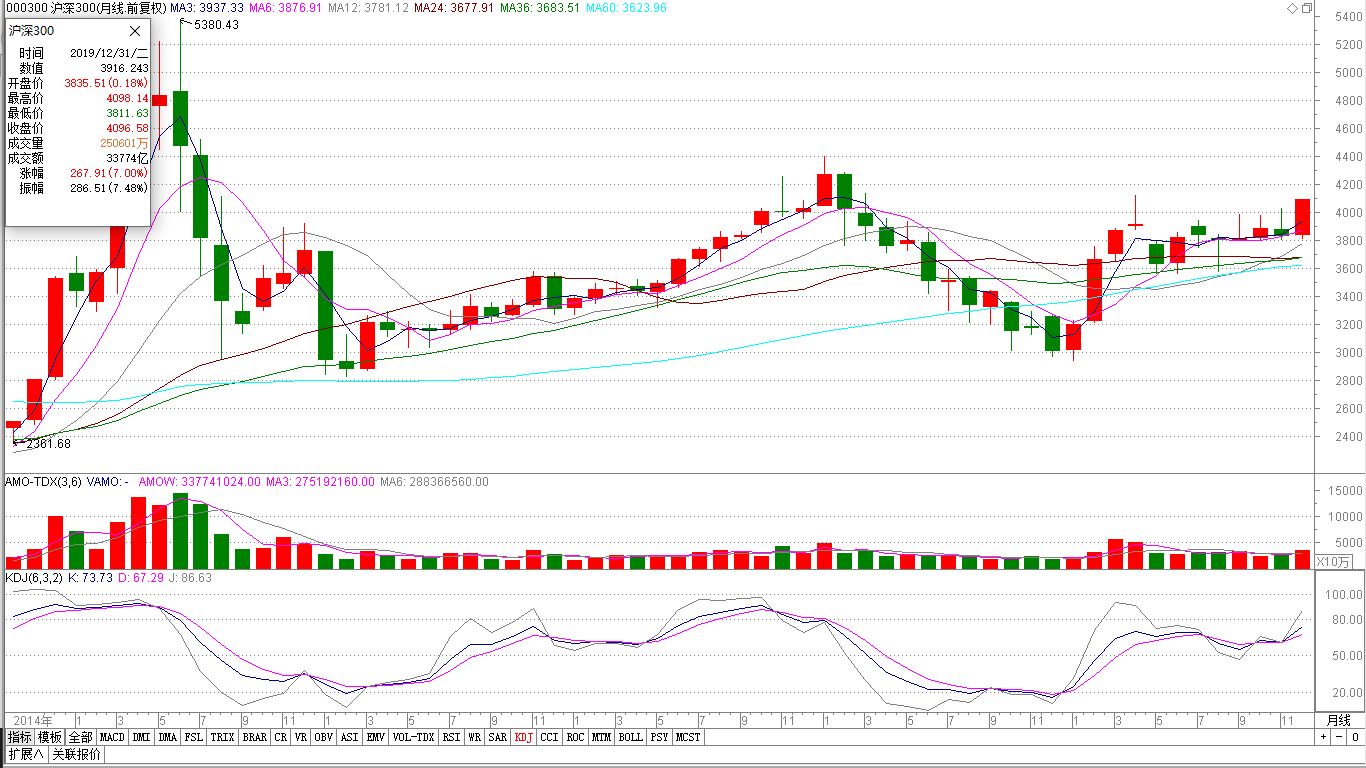Select the ROC indicator tab
This screenshot has height=768, width=1366.
[x=575, y=737]
